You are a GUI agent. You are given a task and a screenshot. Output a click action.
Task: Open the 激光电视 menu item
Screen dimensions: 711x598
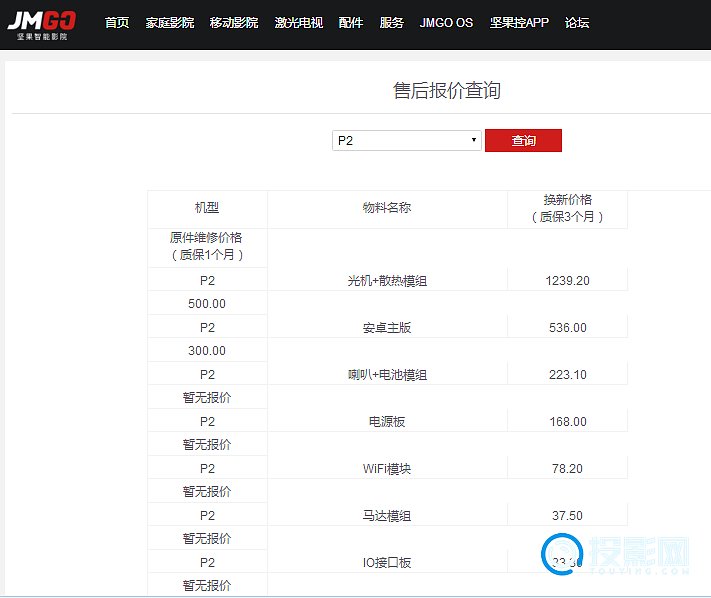coord(299,23)
